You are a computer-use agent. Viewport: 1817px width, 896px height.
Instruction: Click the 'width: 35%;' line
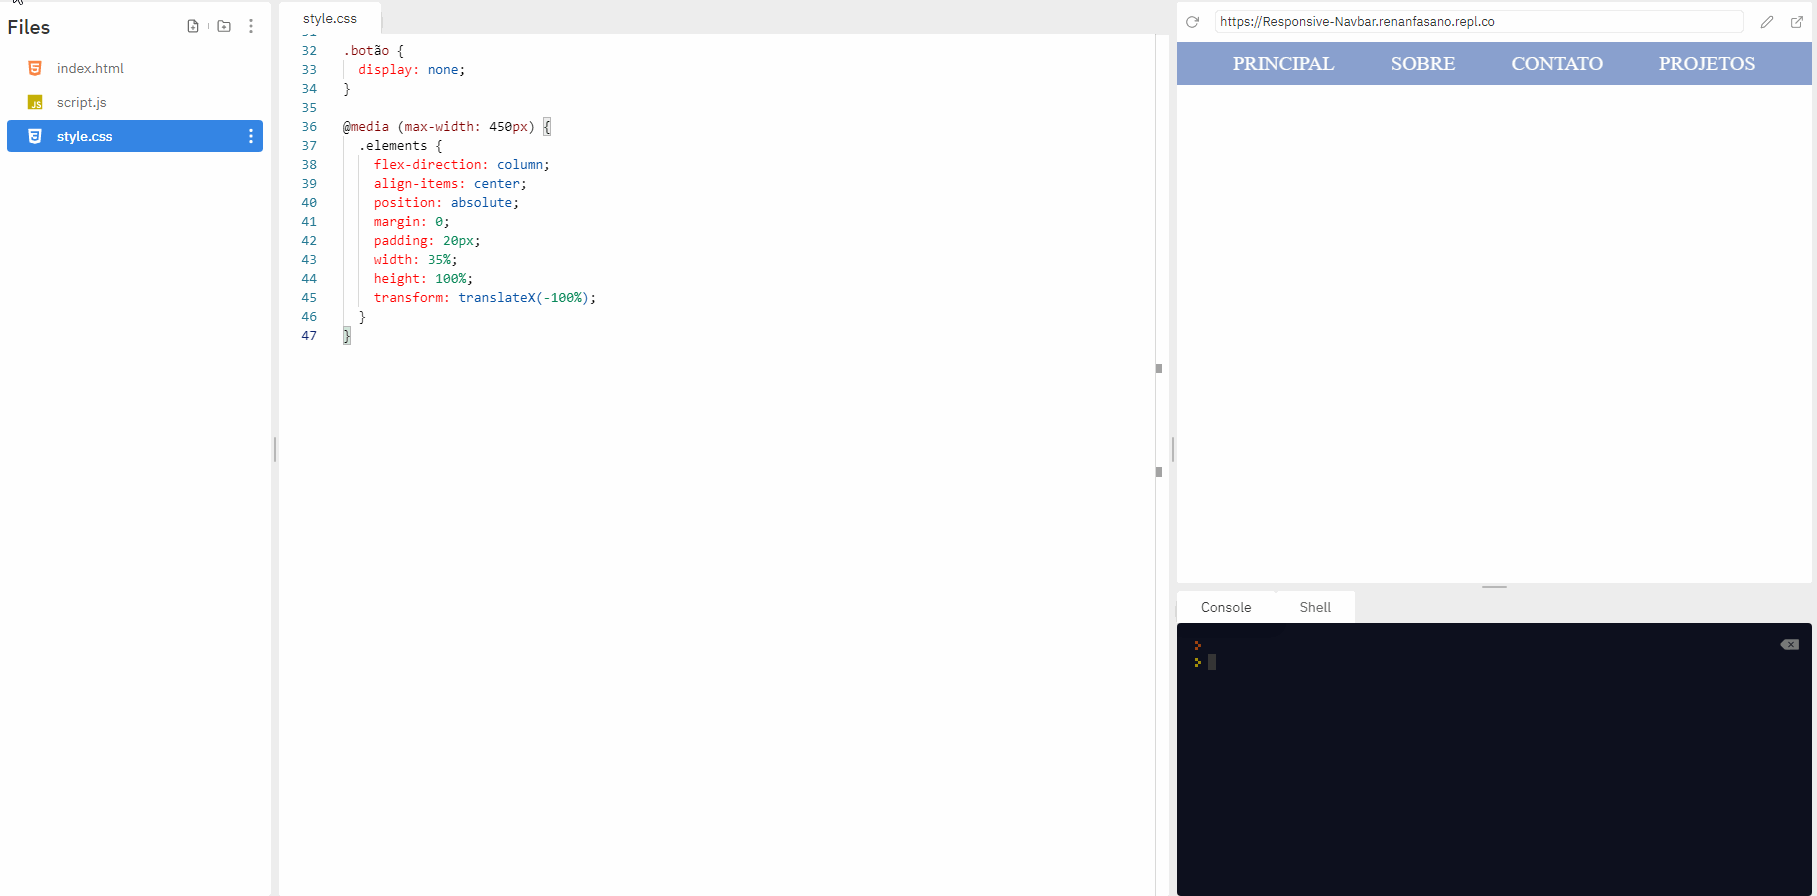[415, 260]
